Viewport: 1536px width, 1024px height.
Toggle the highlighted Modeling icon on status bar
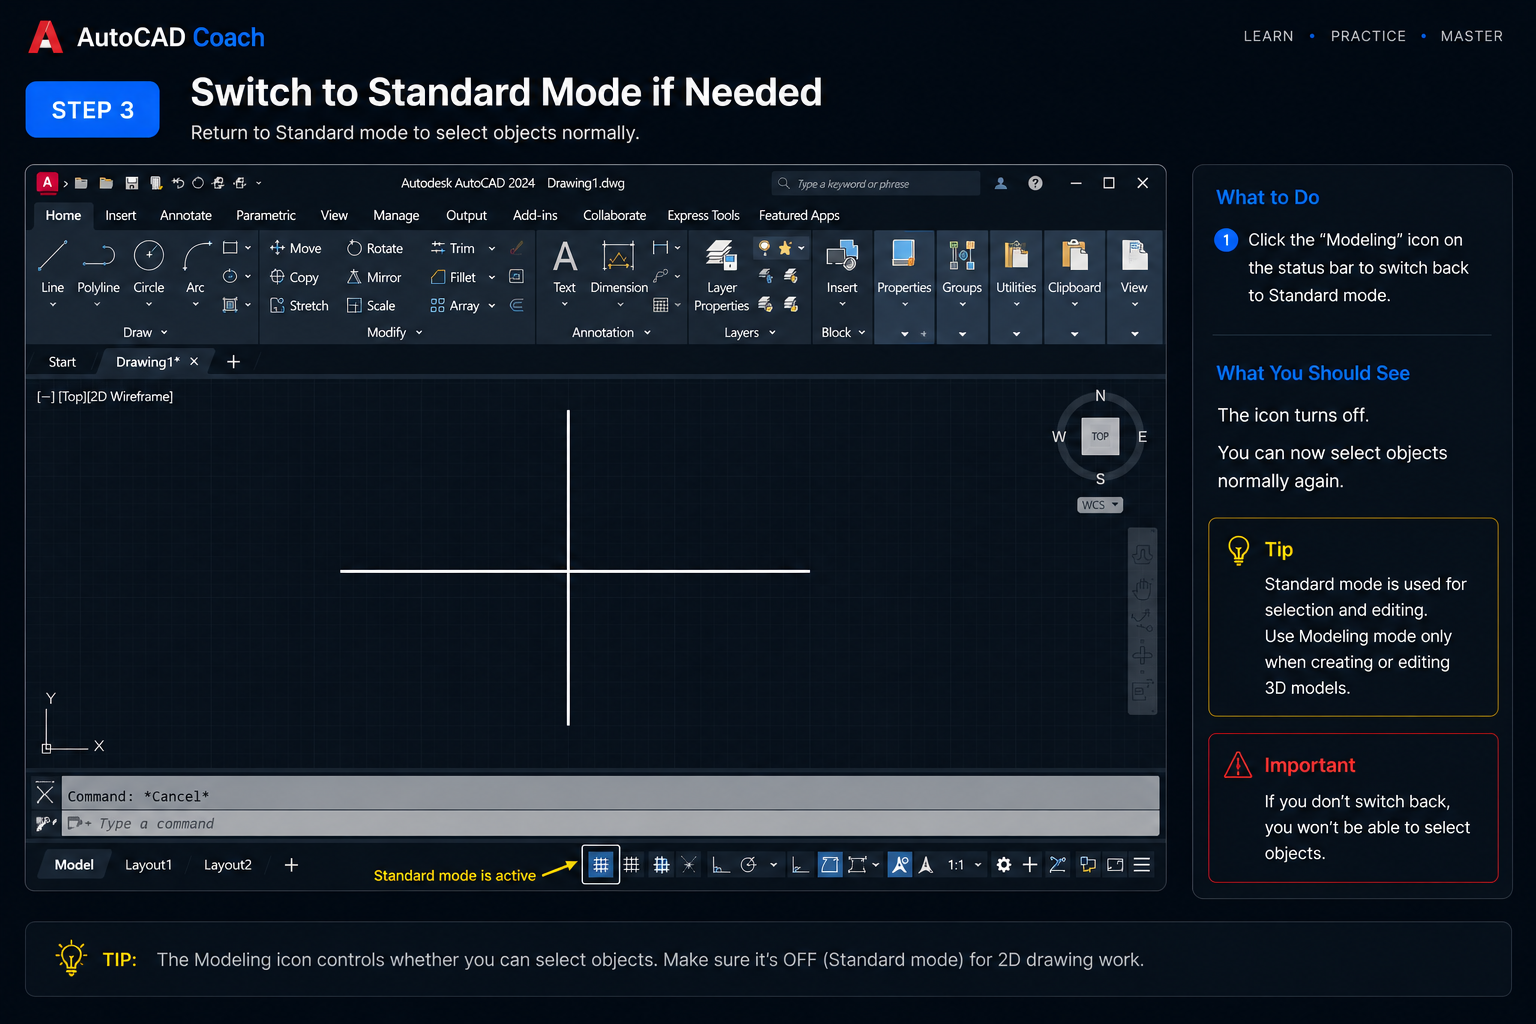[x=600, y=865]
